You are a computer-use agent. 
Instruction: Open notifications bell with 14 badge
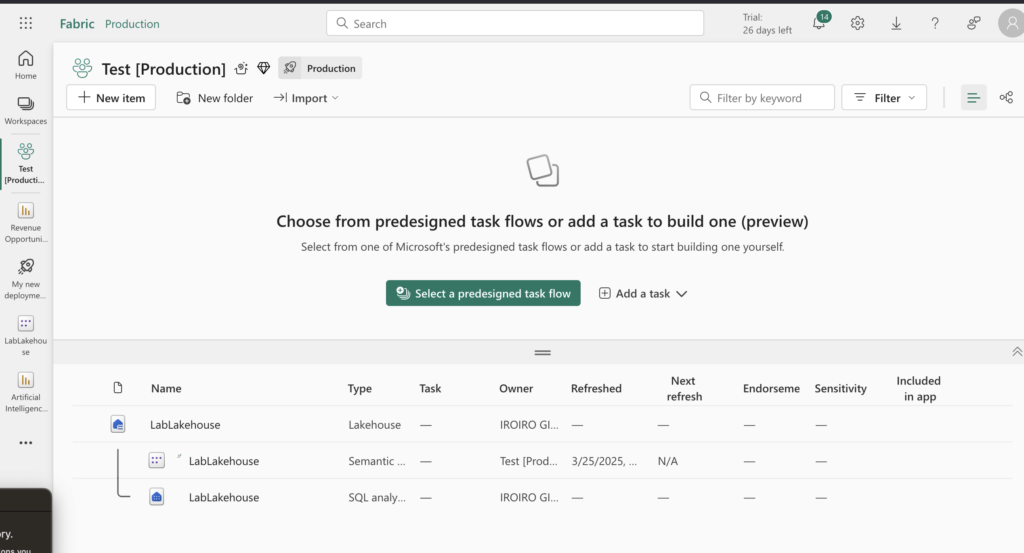point(819,22)
